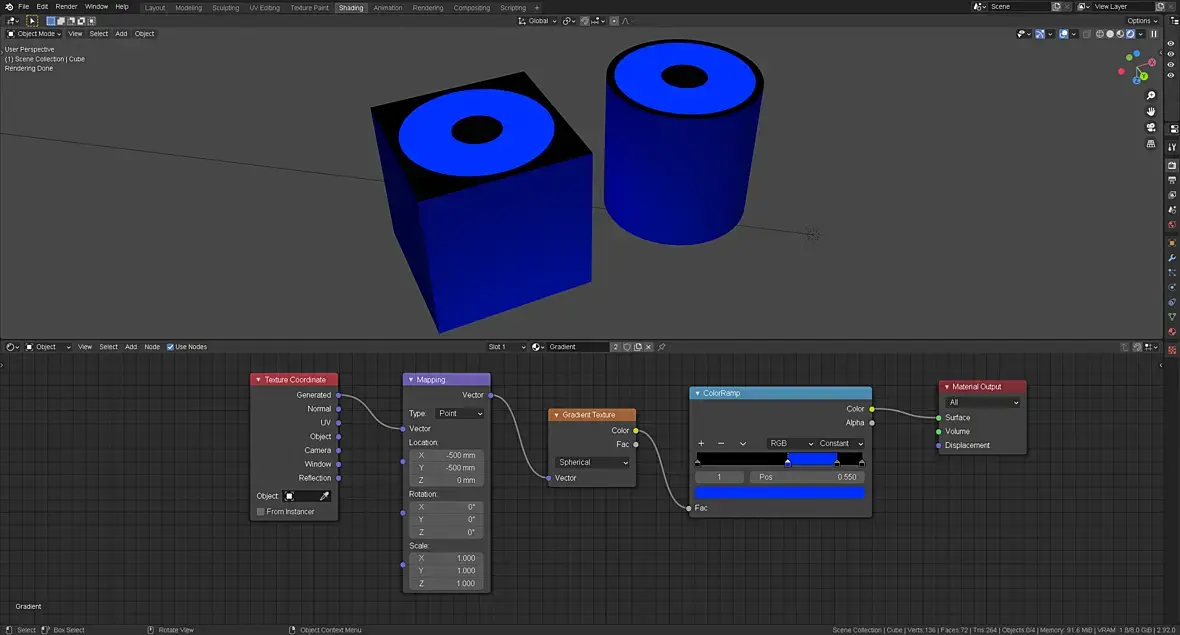
Task: Select rendered viewport shading mode icon
Action: click(x=1131, y=34)
